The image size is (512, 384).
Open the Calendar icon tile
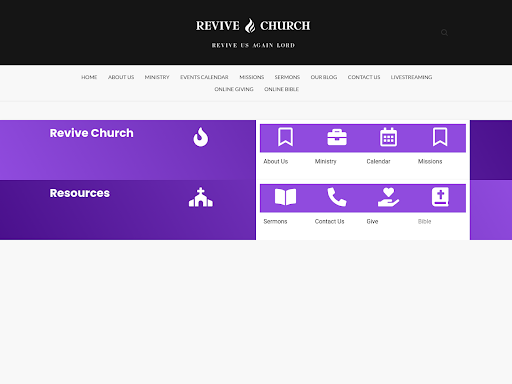(389, 137)
